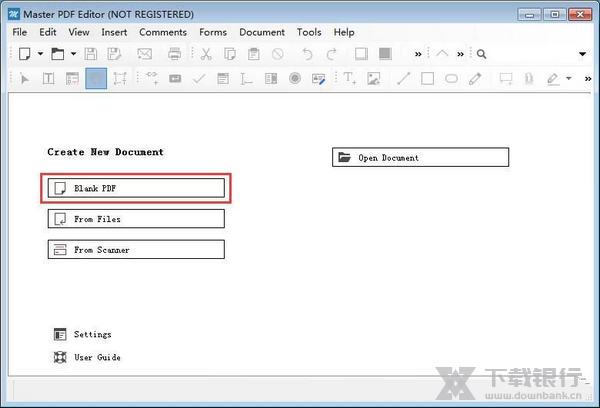Expand the Open File dropdown arrow

point(71,54)
